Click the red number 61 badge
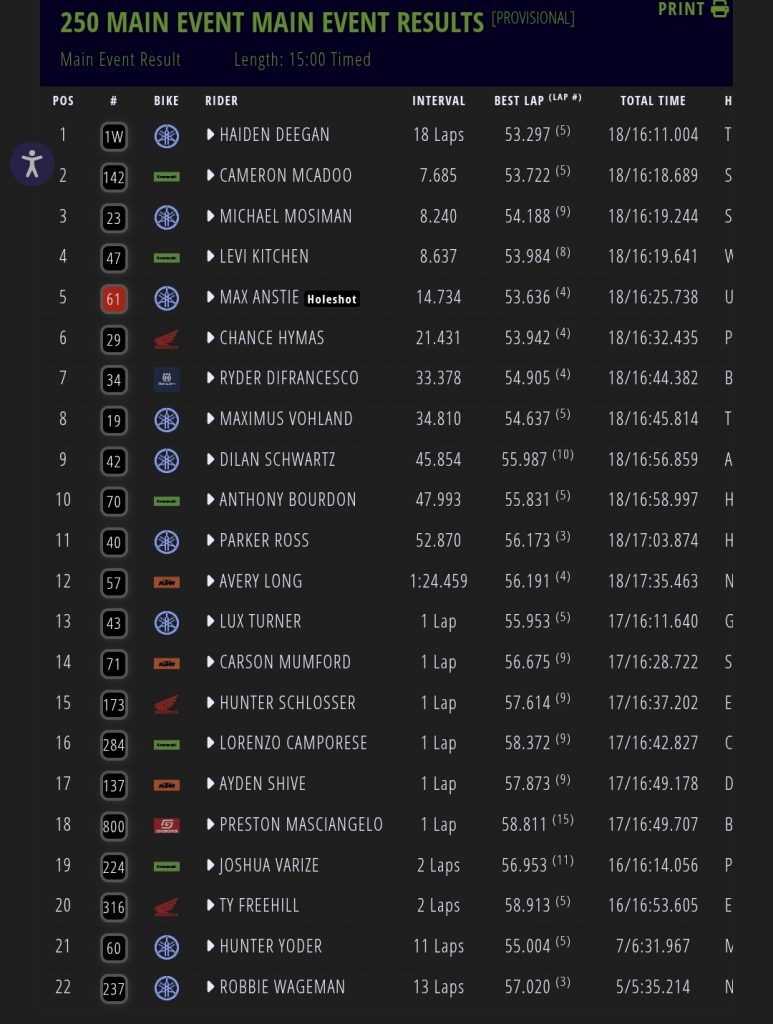This screenshot has width=773, height=1024. click(x=114, y=298)
